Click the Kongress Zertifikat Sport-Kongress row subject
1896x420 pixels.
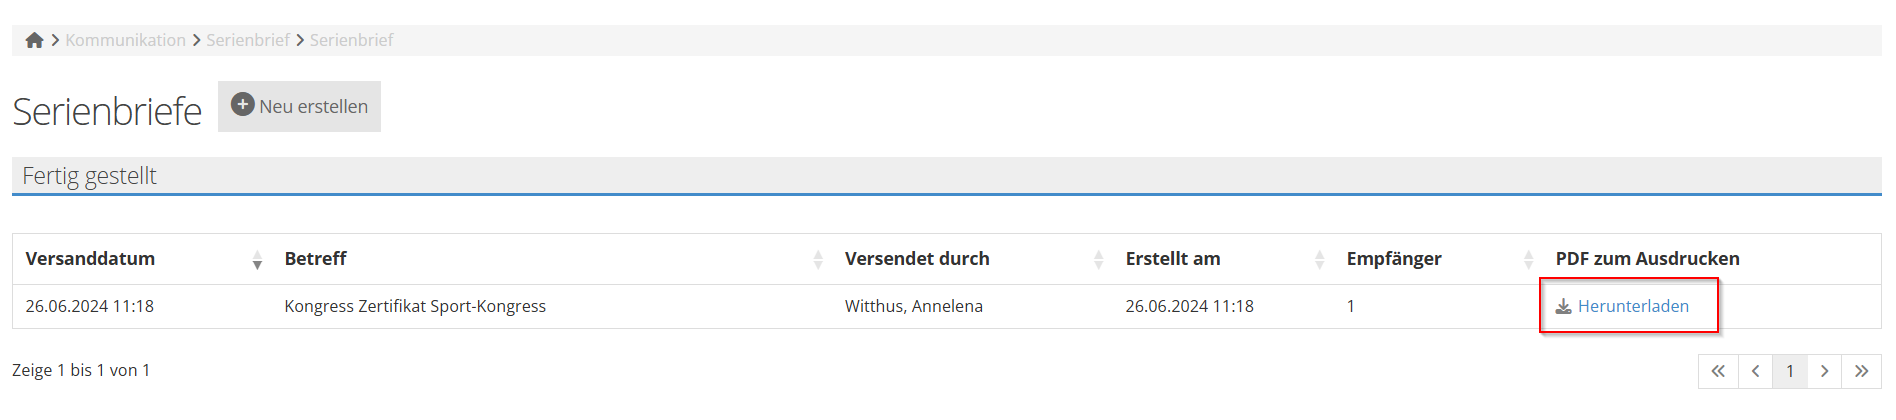(x=415, y=306)
